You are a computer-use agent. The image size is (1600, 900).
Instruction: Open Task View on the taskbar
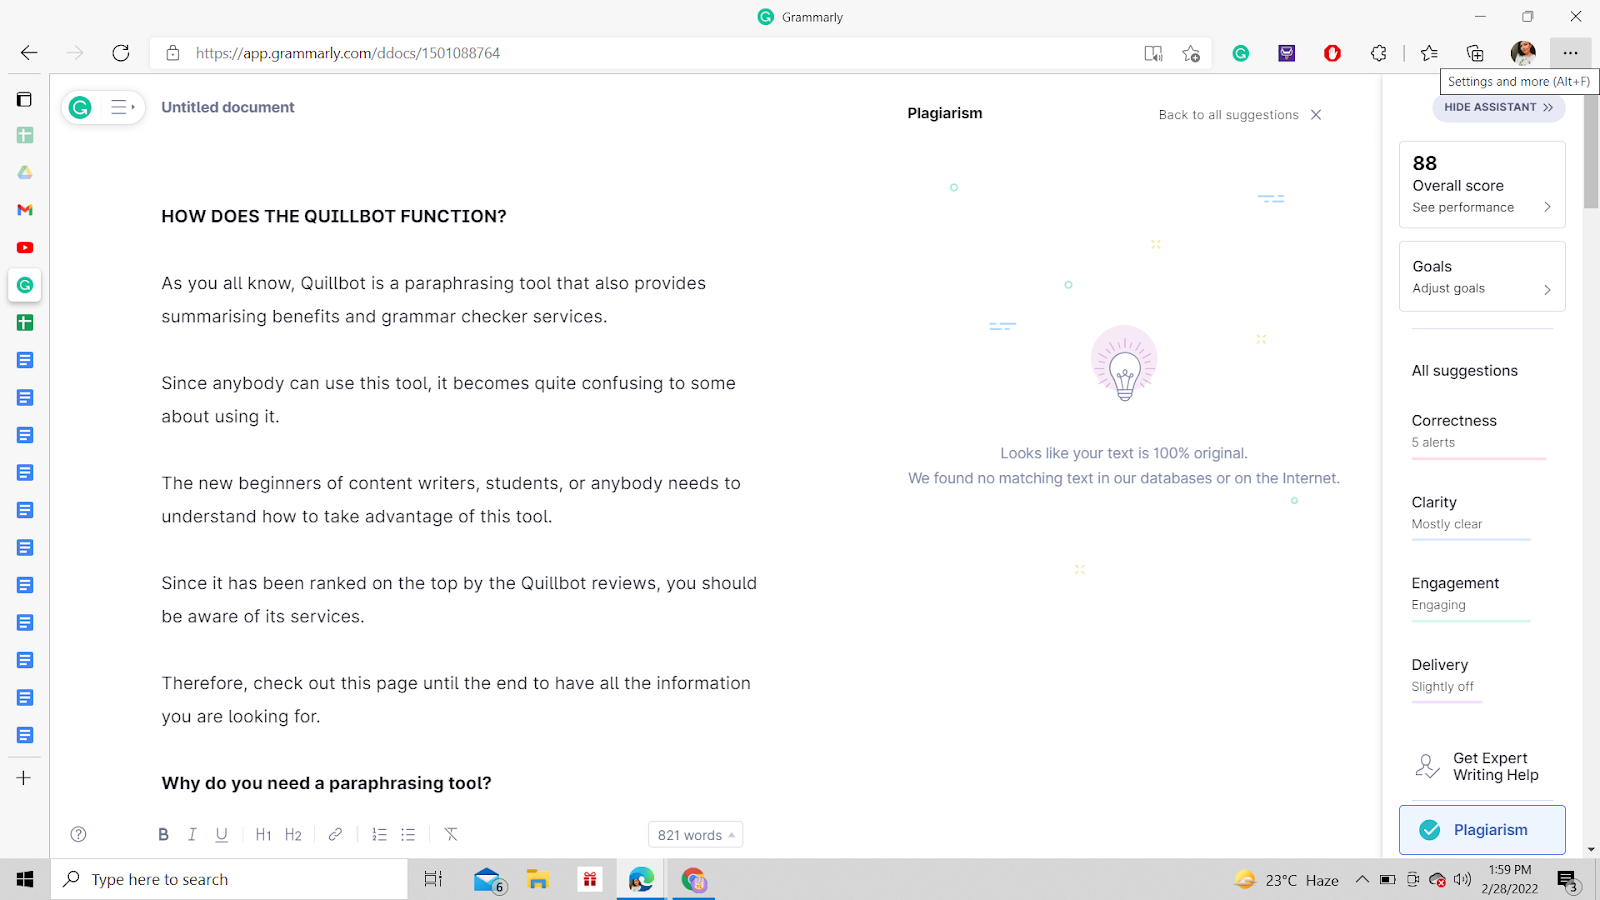(x=433, y=880)
